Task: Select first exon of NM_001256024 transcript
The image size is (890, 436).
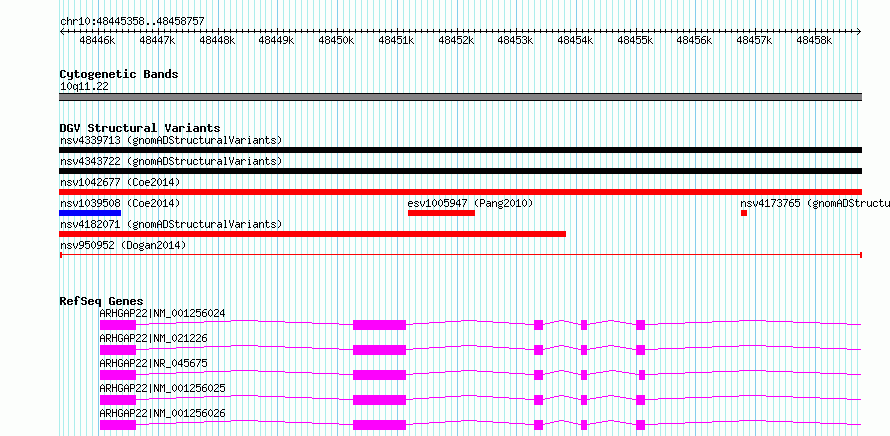Action: click(118, 325)
